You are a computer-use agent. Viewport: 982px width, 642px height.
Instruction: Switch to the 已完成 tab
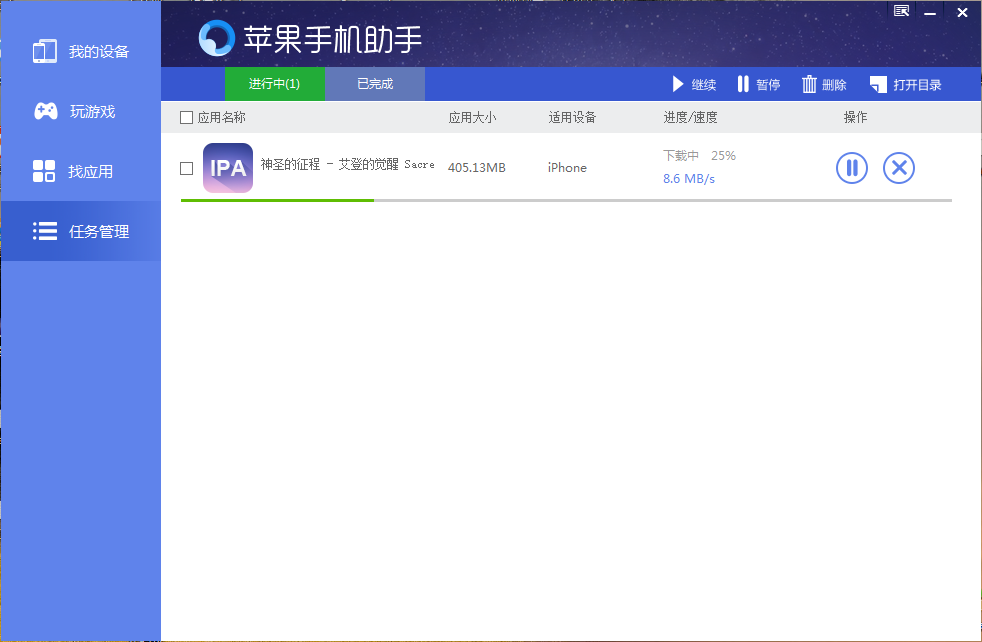tap(375, 85)
